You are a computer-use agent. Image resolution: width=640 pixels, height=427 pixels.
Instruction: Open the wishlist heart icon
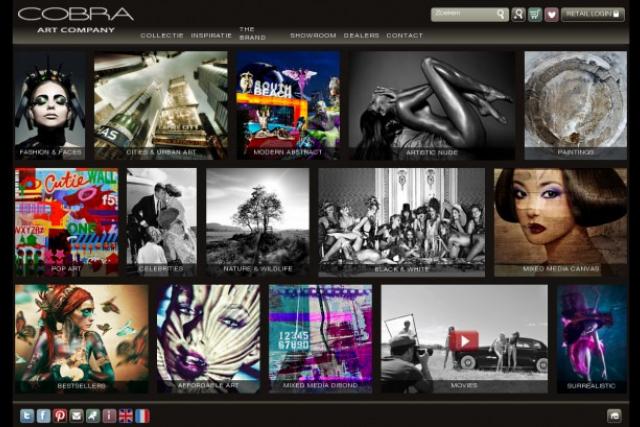tap(551, 15)
